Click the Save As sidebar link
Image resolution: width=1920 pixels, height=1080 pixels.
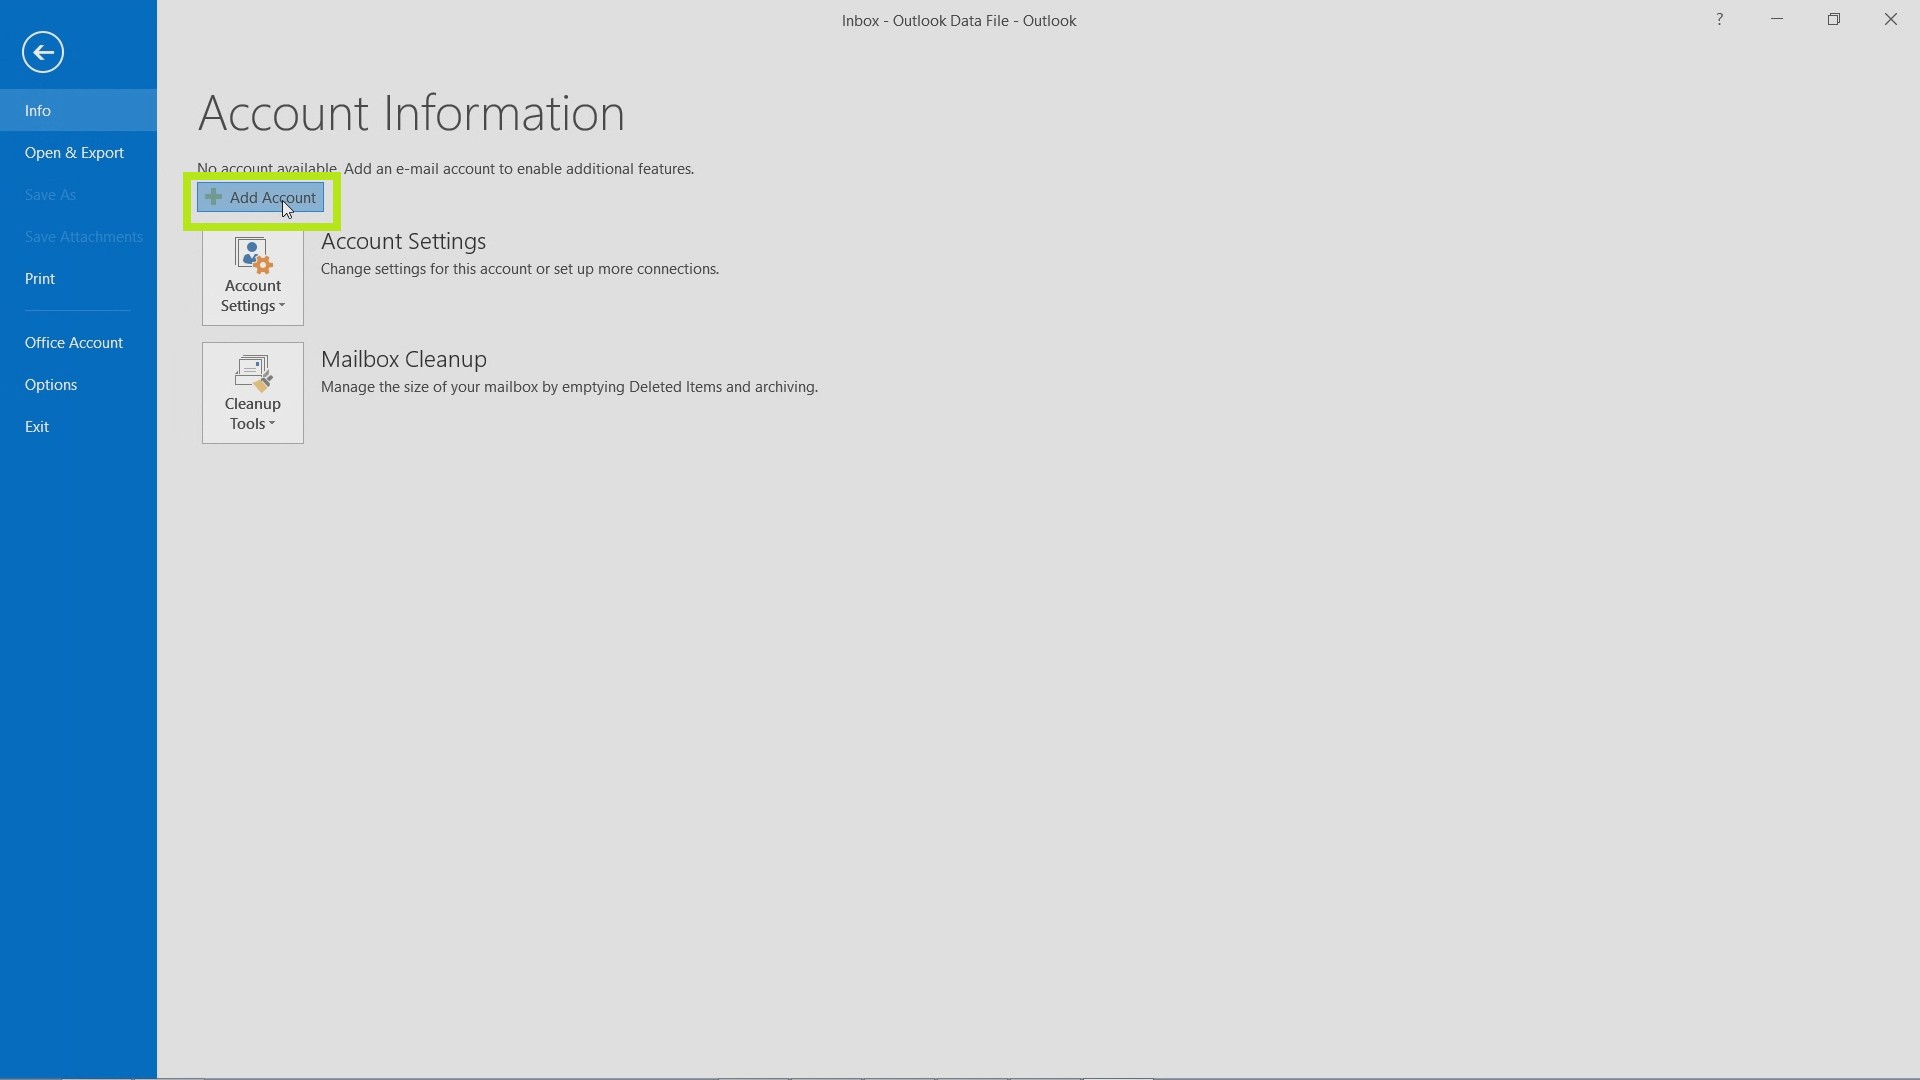click(49, 194)
